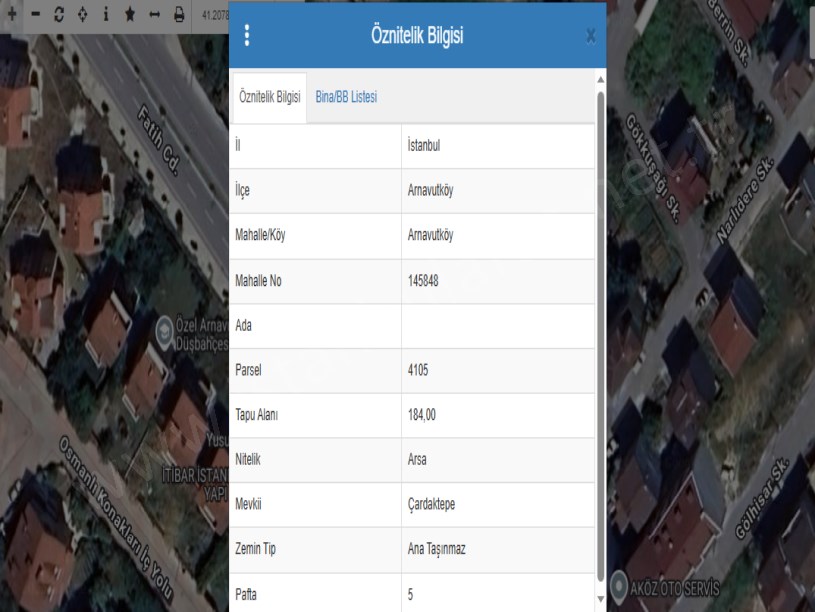The image size is (815, 612).
Task: Click the zoom in plus icon
Action: (x=12, y=16)
